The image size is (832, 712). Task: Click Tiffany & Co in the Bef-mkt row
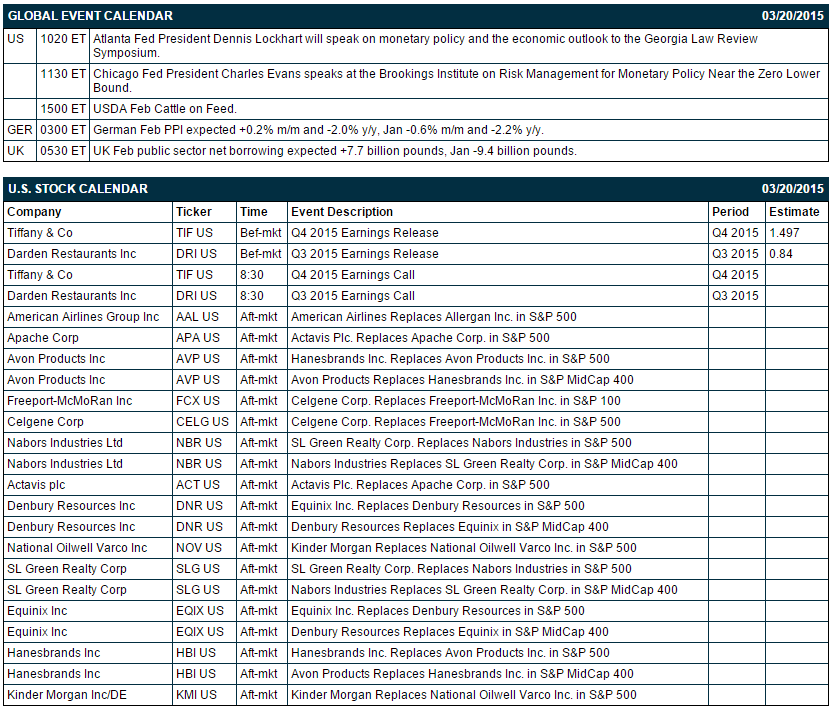point(40,233)
